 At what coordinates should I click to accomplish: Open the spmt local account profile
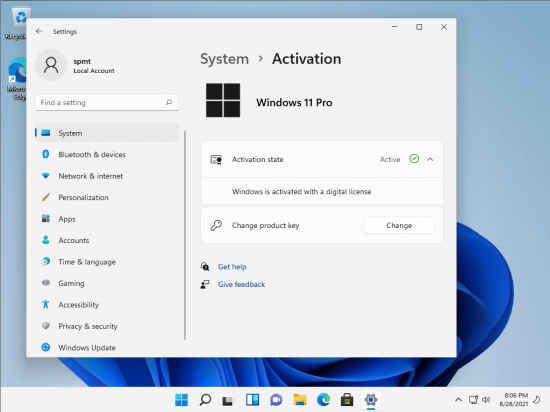pyautogui.click(x=75, y=66)
